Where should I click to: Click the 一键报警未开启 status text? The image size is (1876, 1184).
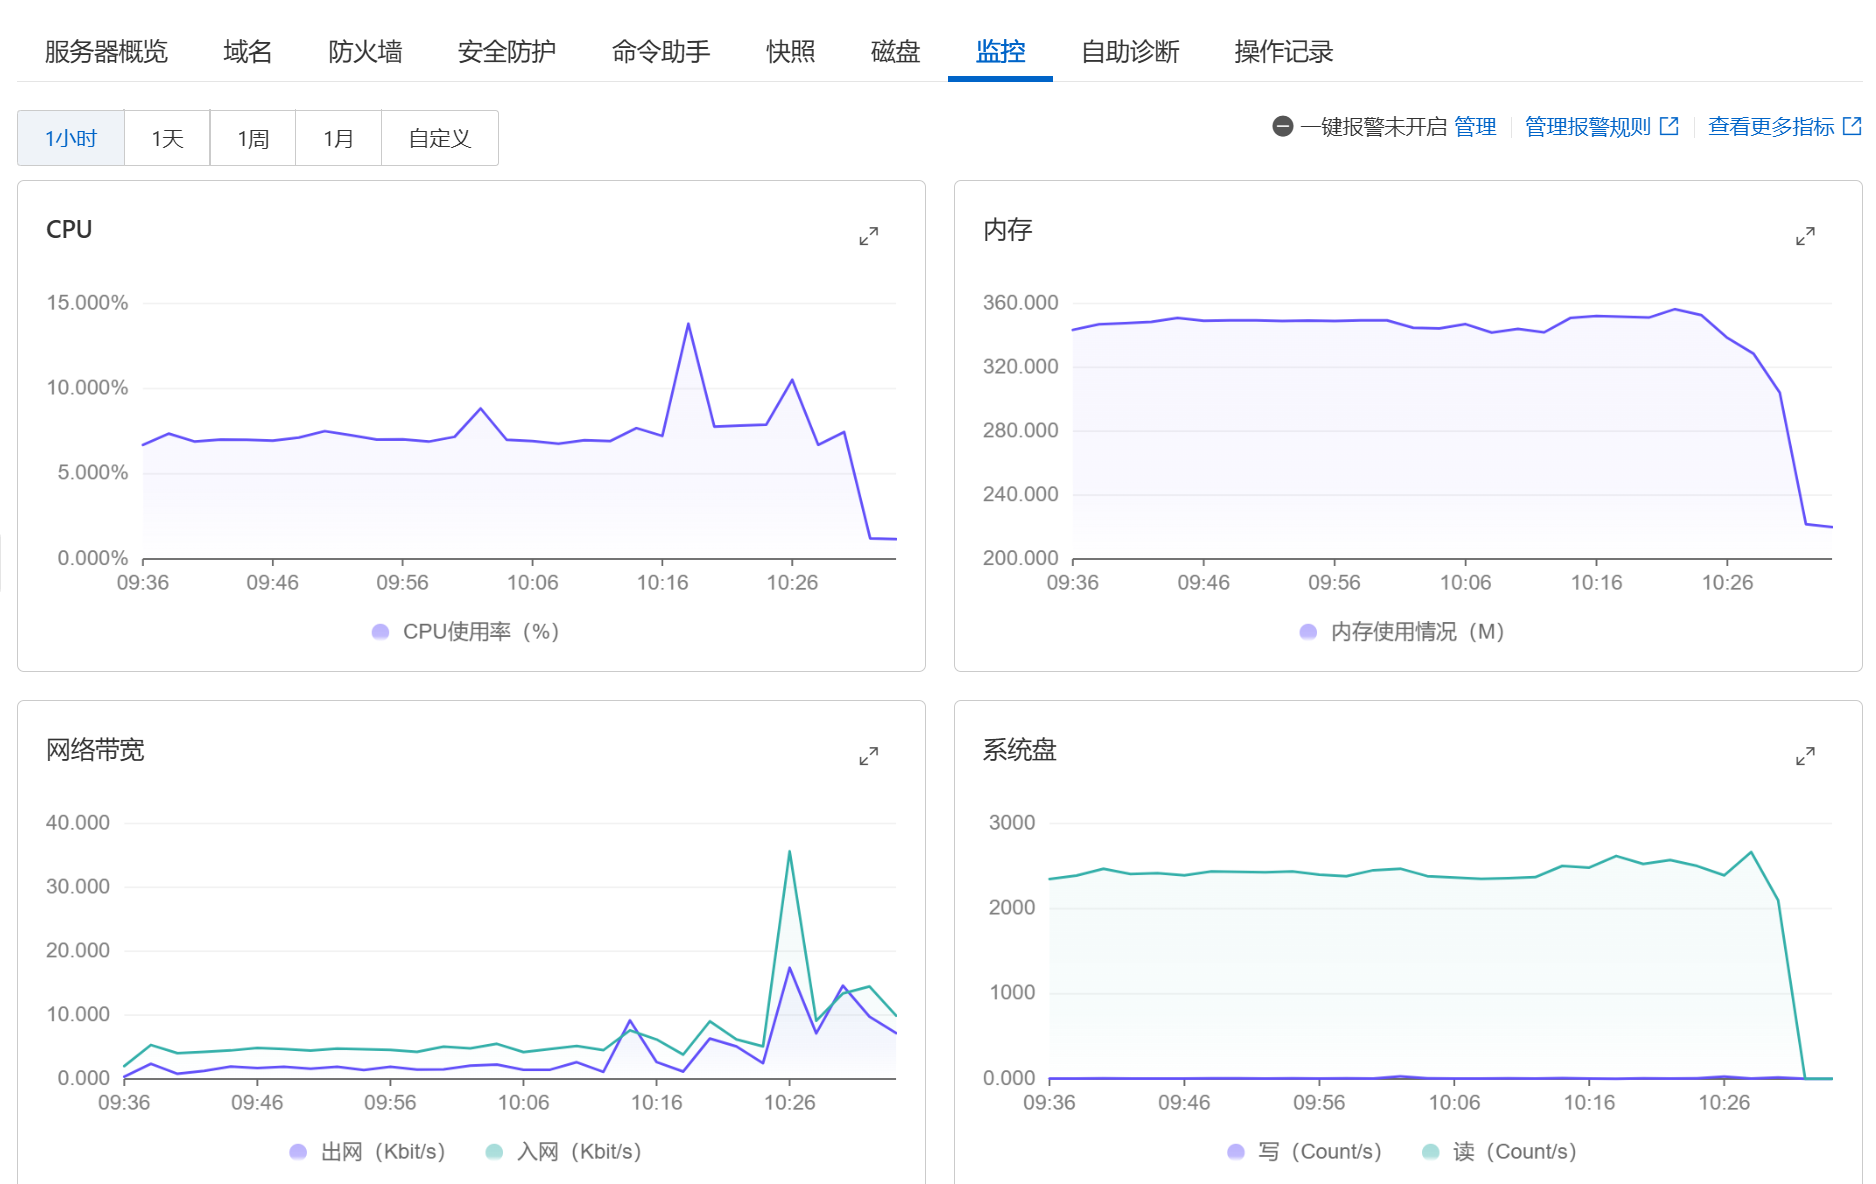tap(1373, 126)
